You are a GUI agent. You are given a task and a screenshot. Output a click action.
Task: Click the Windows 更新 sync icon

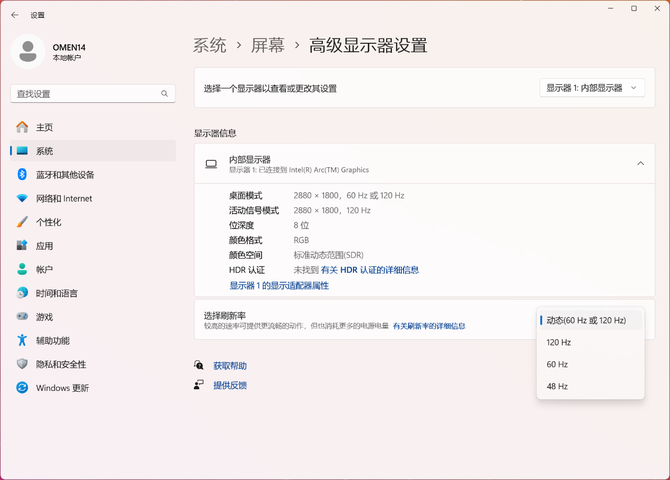tap(22, 388)
